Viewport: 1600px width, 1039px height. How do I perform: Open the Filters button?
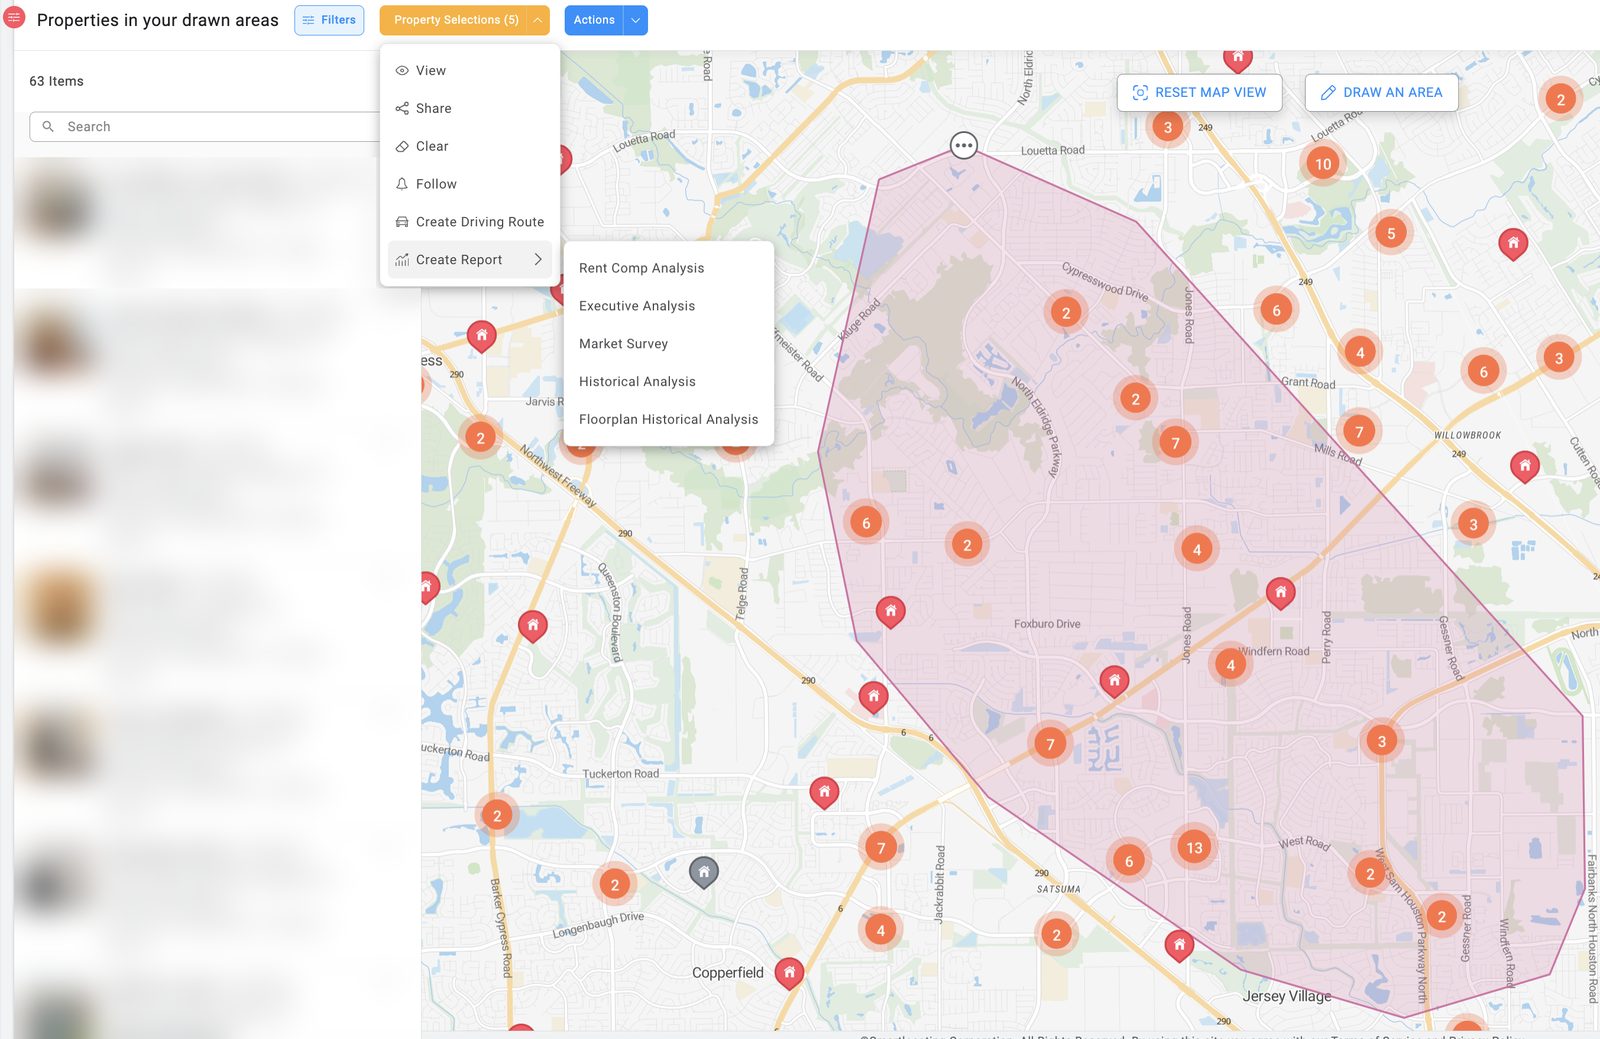click(x=329, y=20)
